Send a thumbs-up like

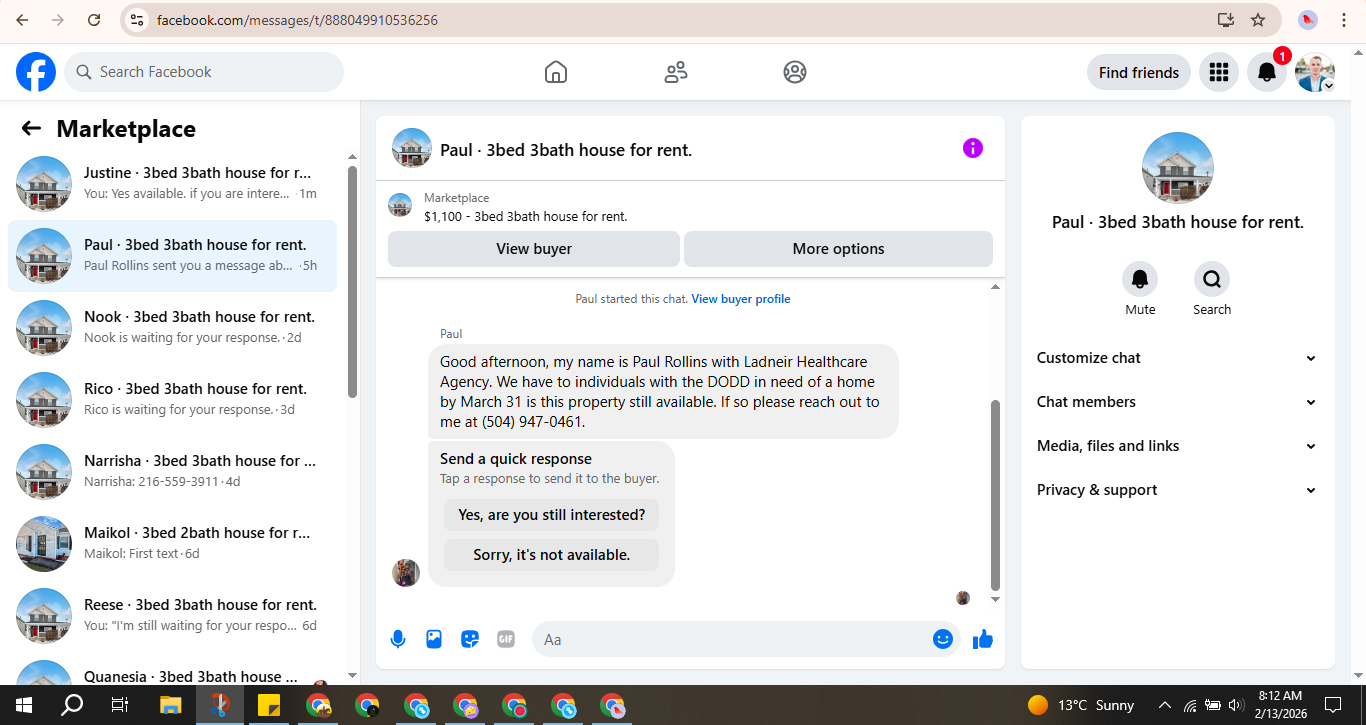tap(983, 639)
